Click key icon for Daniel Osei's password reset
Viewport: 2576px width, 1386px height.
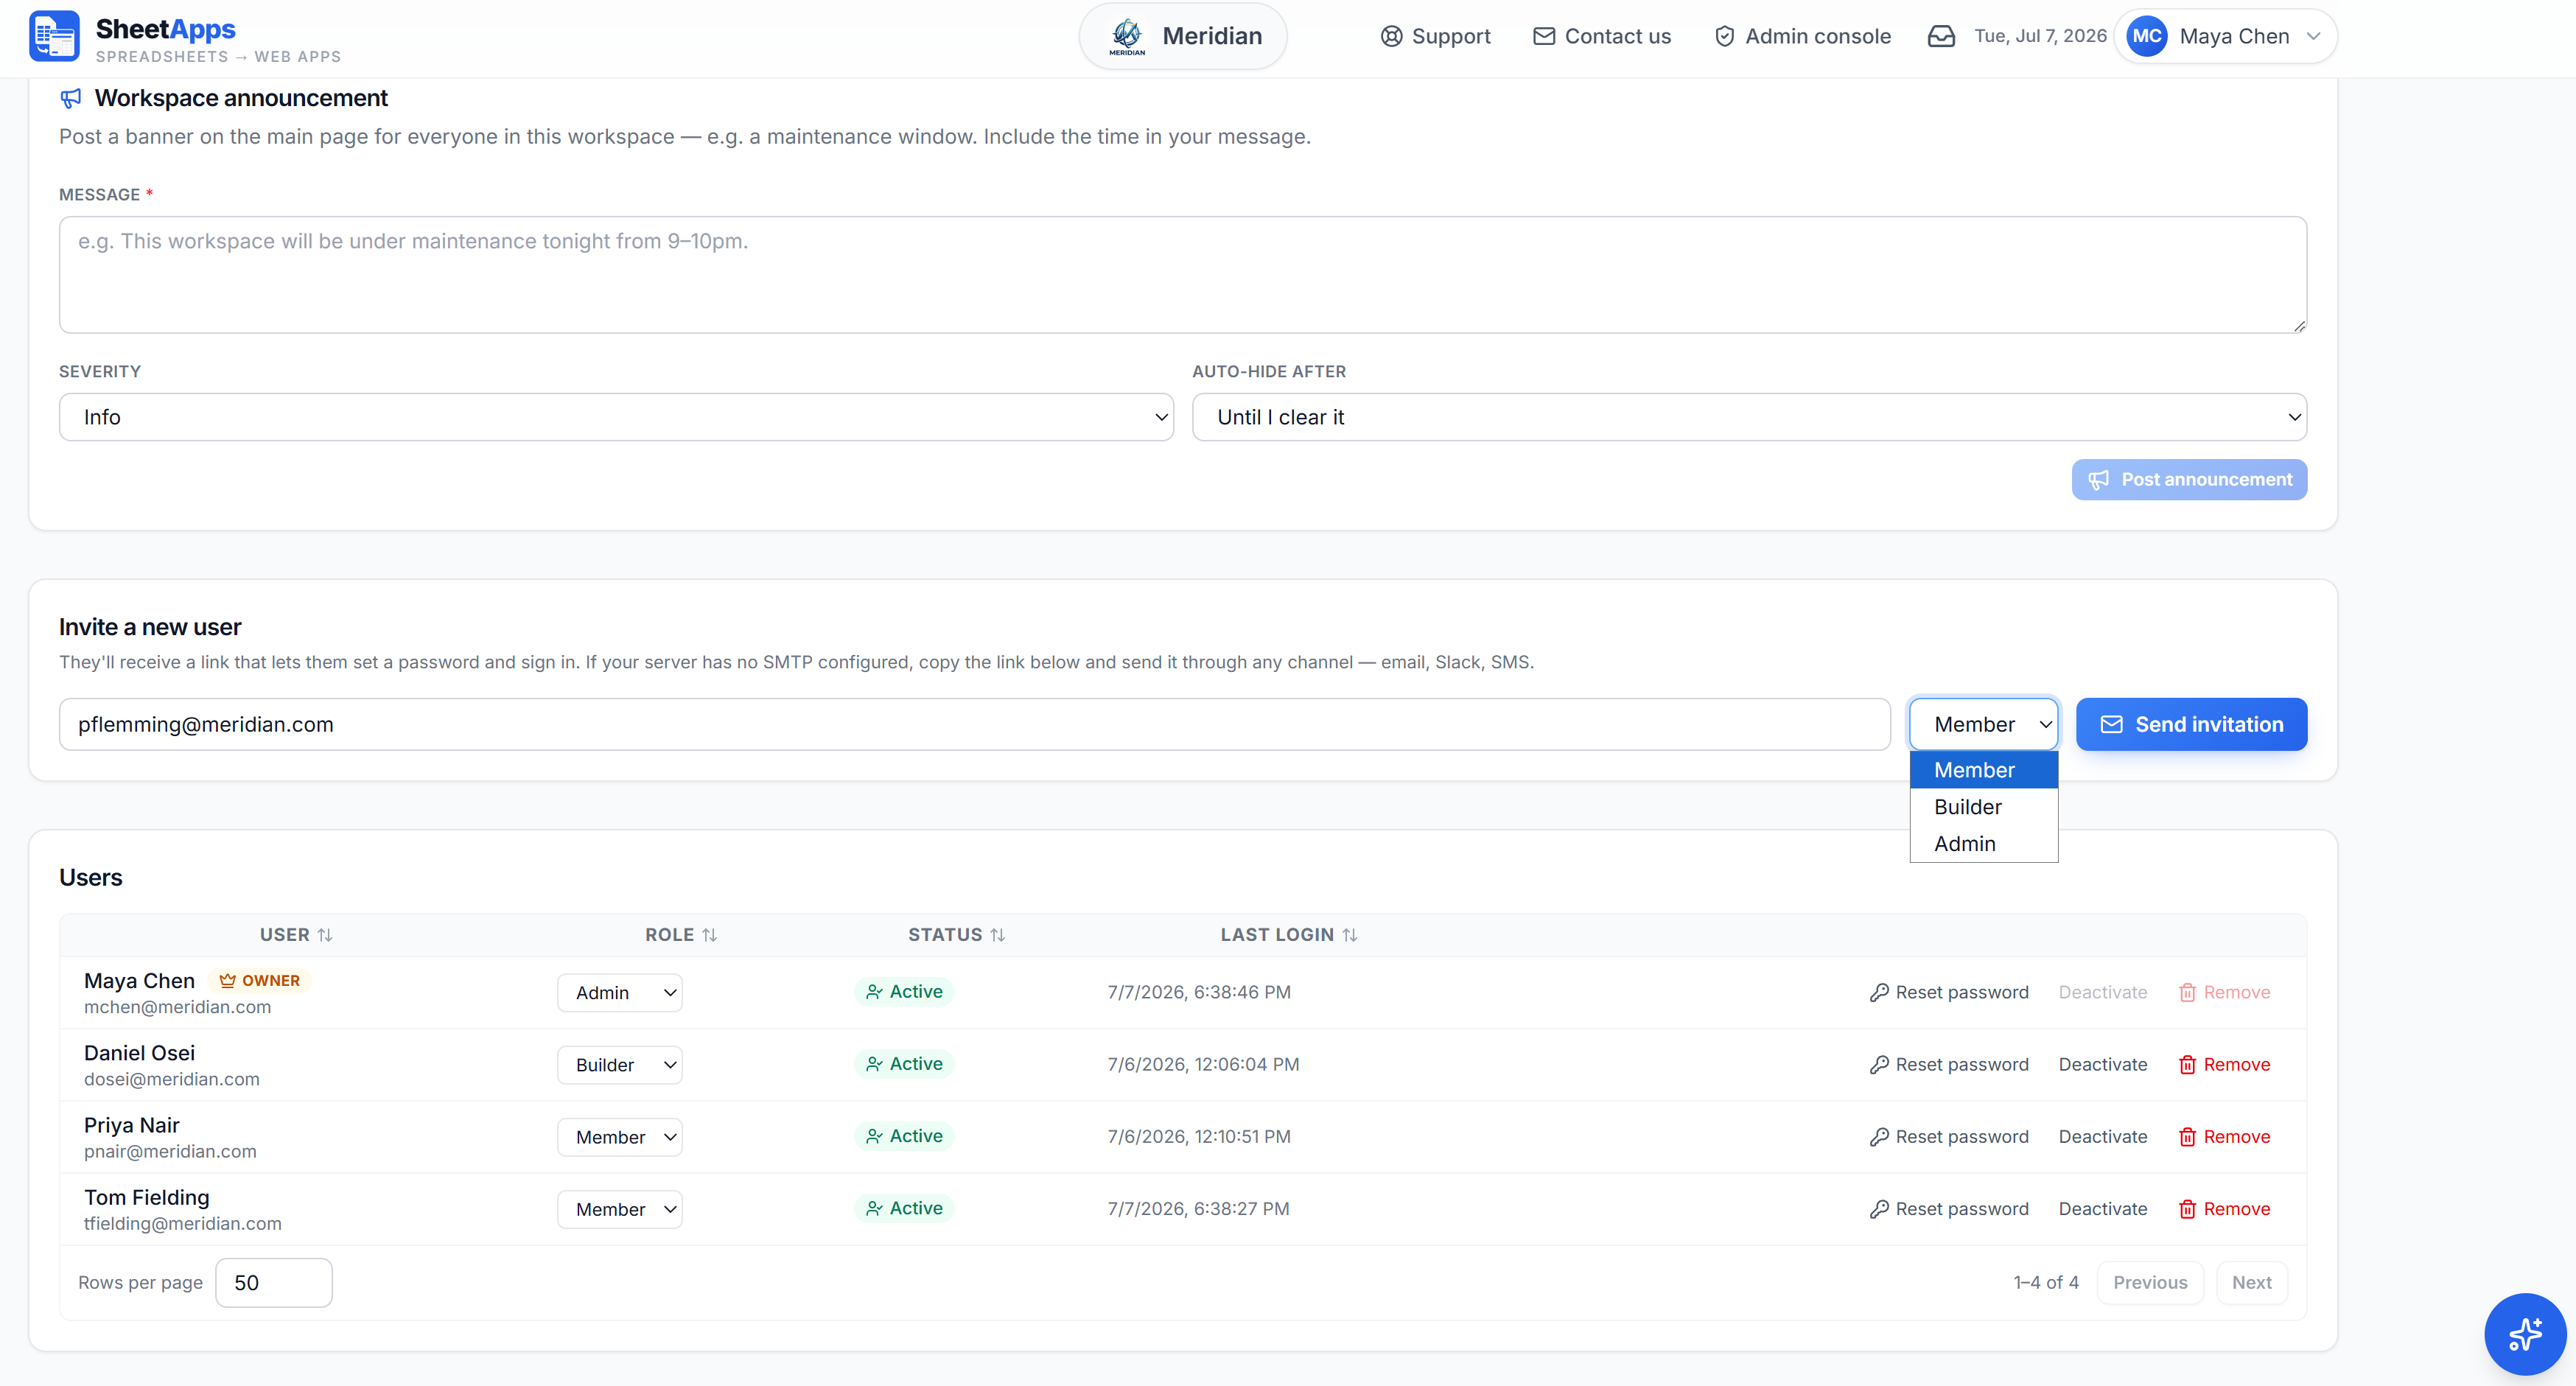tap(1879, 1065)
